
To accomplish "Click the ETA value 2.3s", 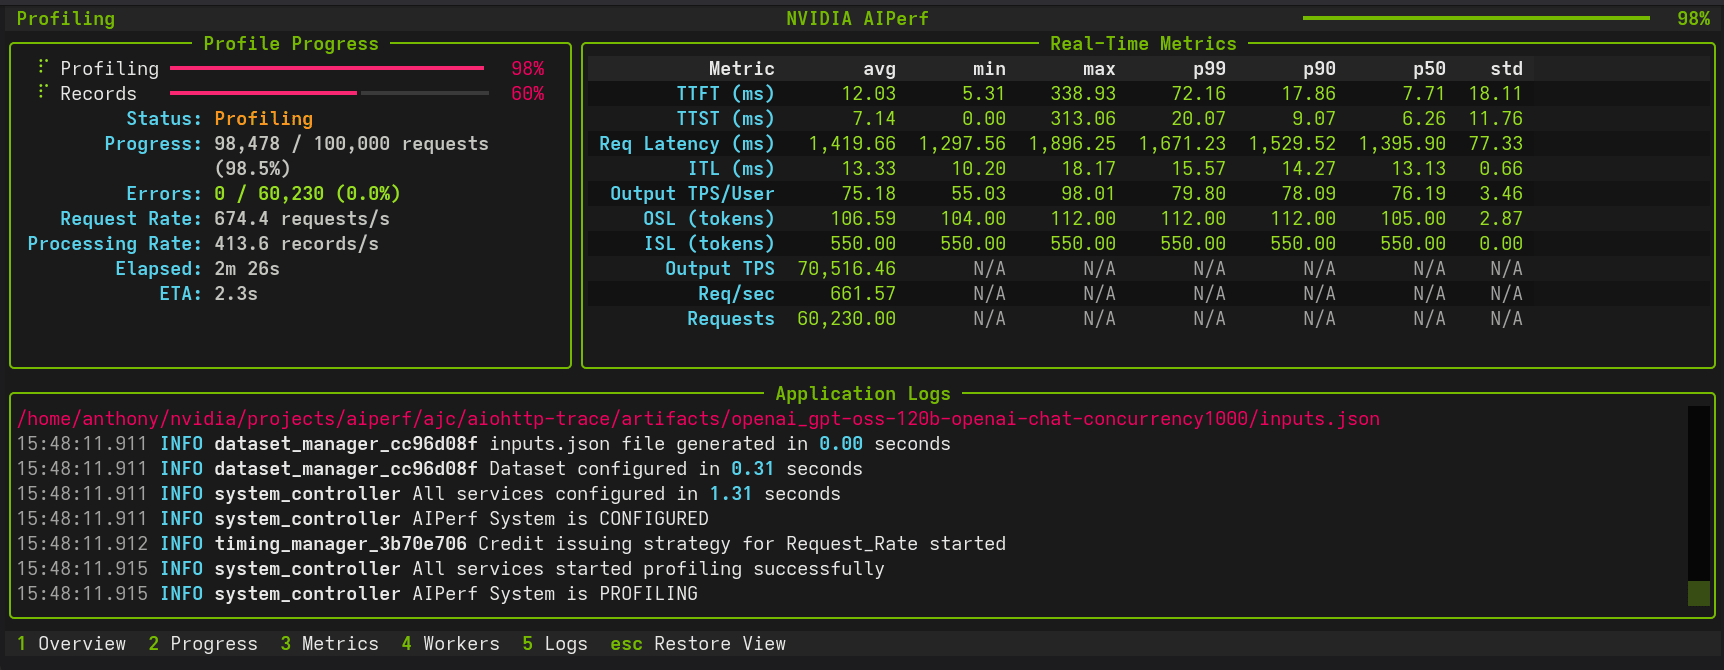I will point(236,294).
